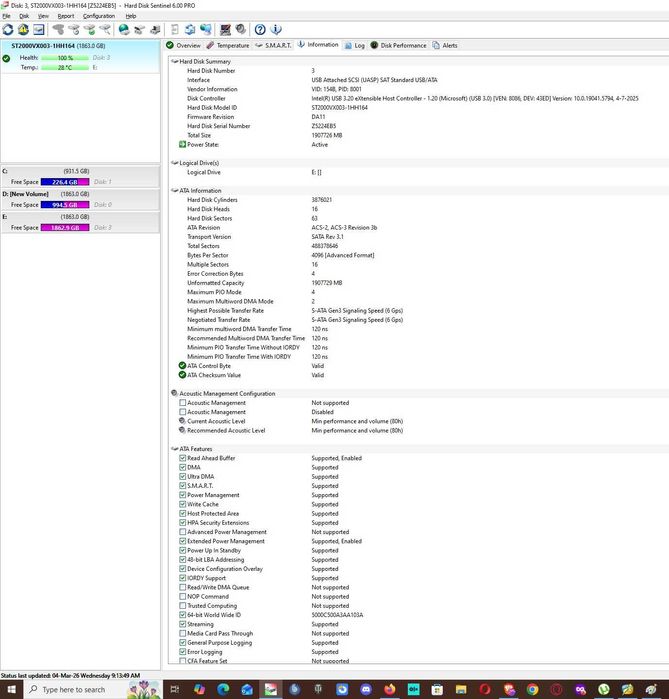Open the Configuration menu

pyautogui.click(x=99, y=16)
